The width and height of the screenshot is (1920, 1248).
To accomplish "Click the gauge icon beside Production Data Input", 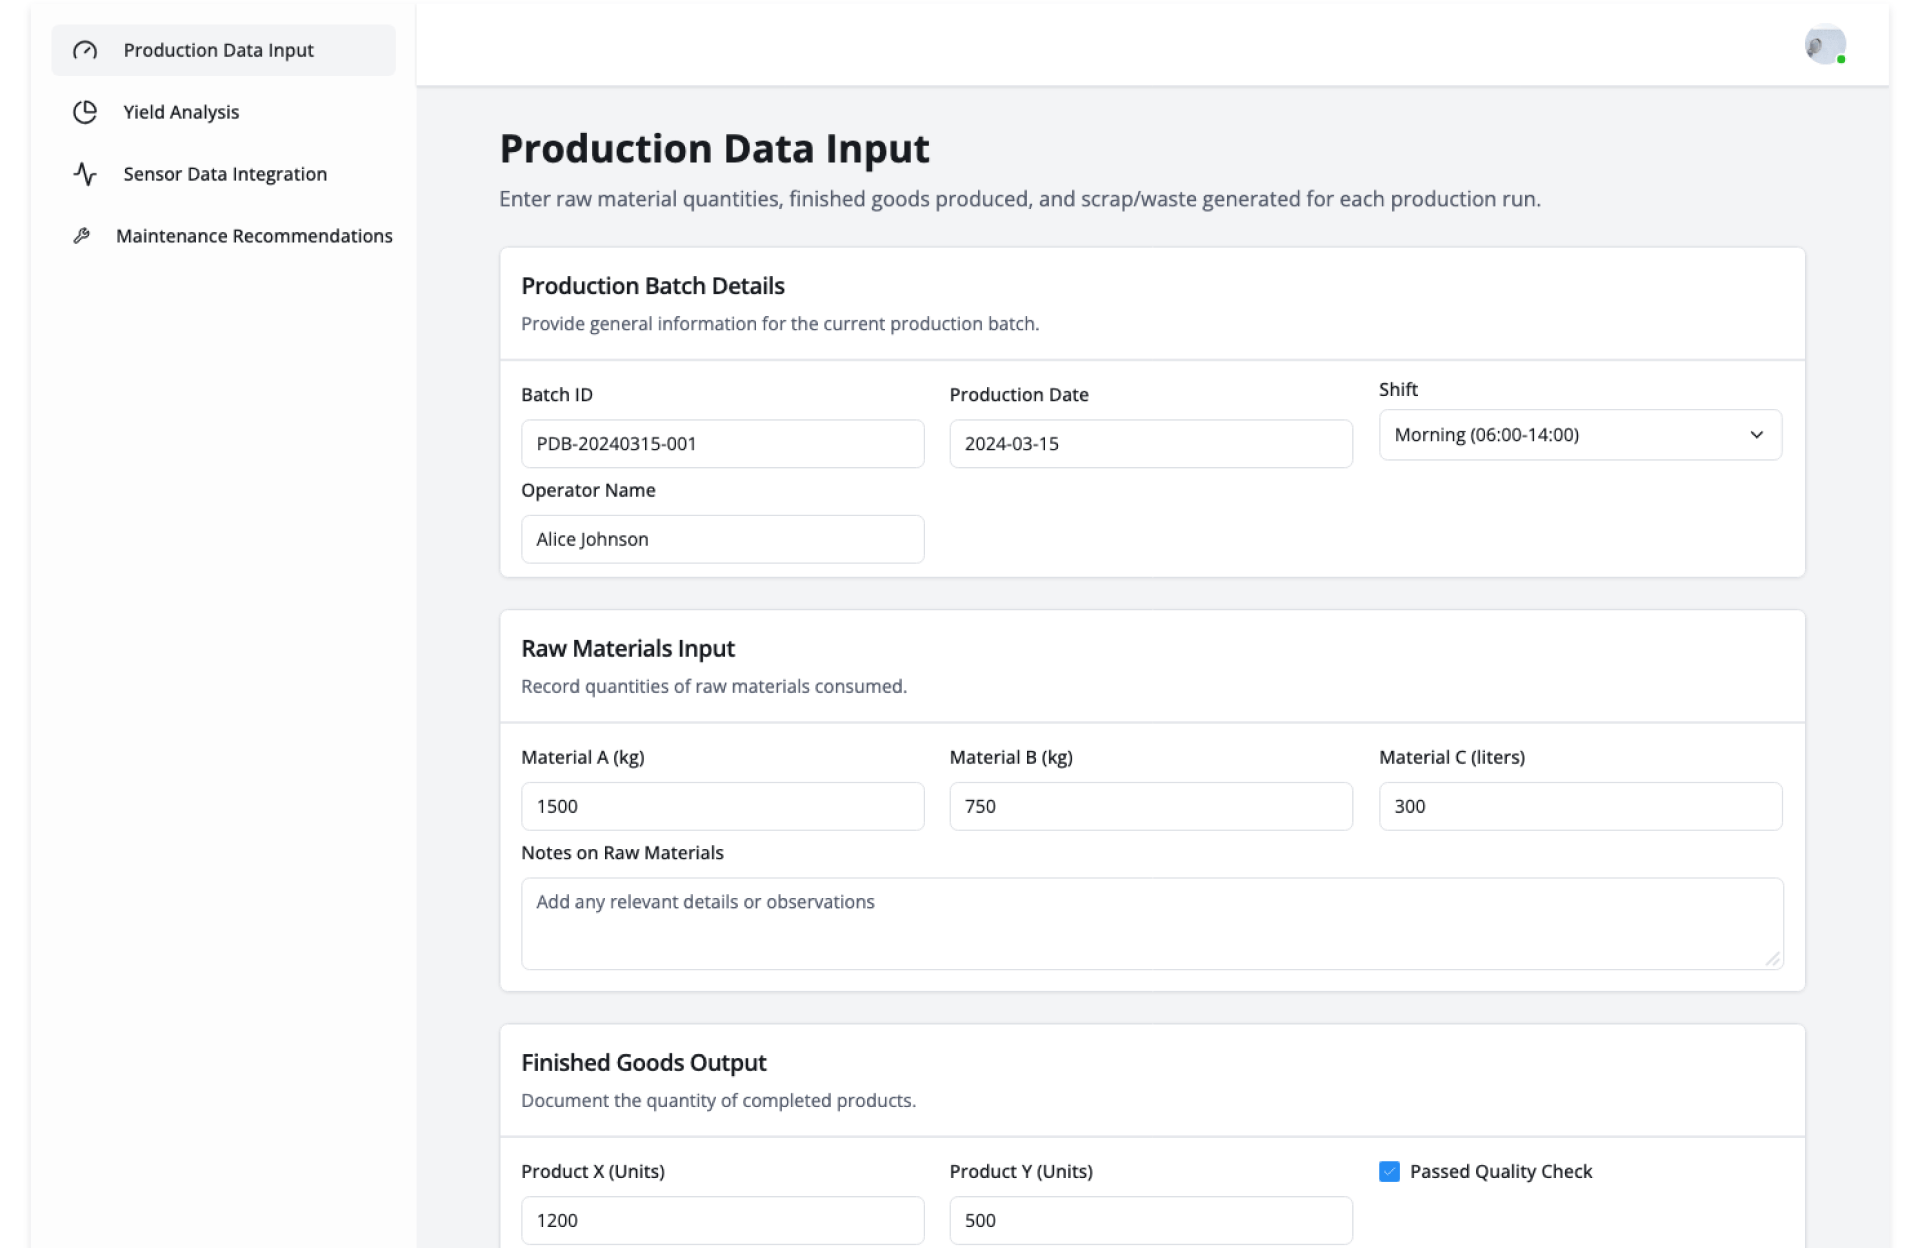I will [85, 50].
